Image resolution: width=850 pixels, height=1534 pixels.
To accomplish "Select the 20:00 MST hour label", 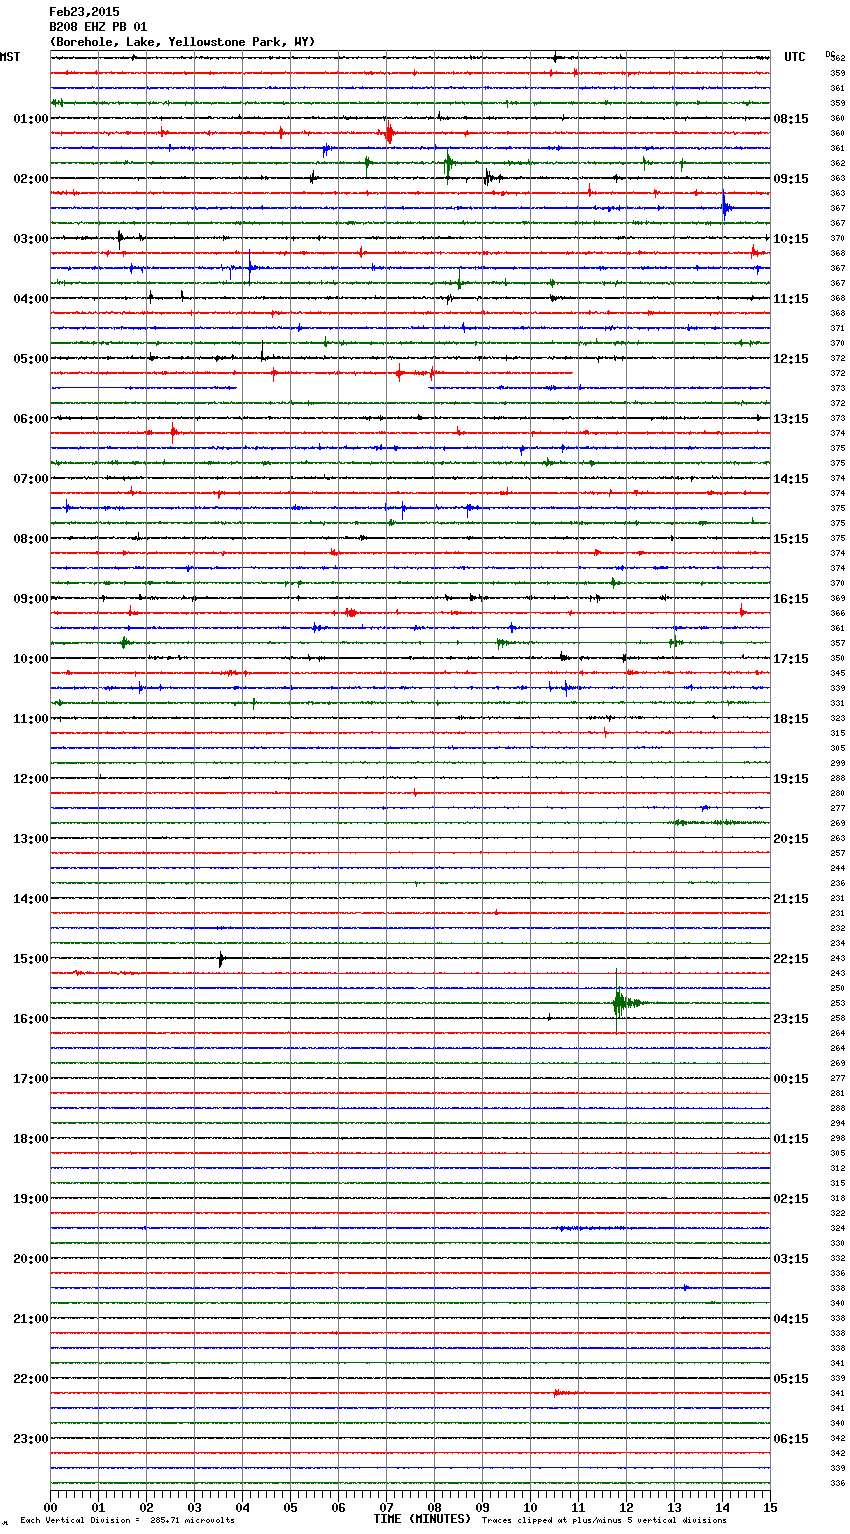I will point(31,1259).
